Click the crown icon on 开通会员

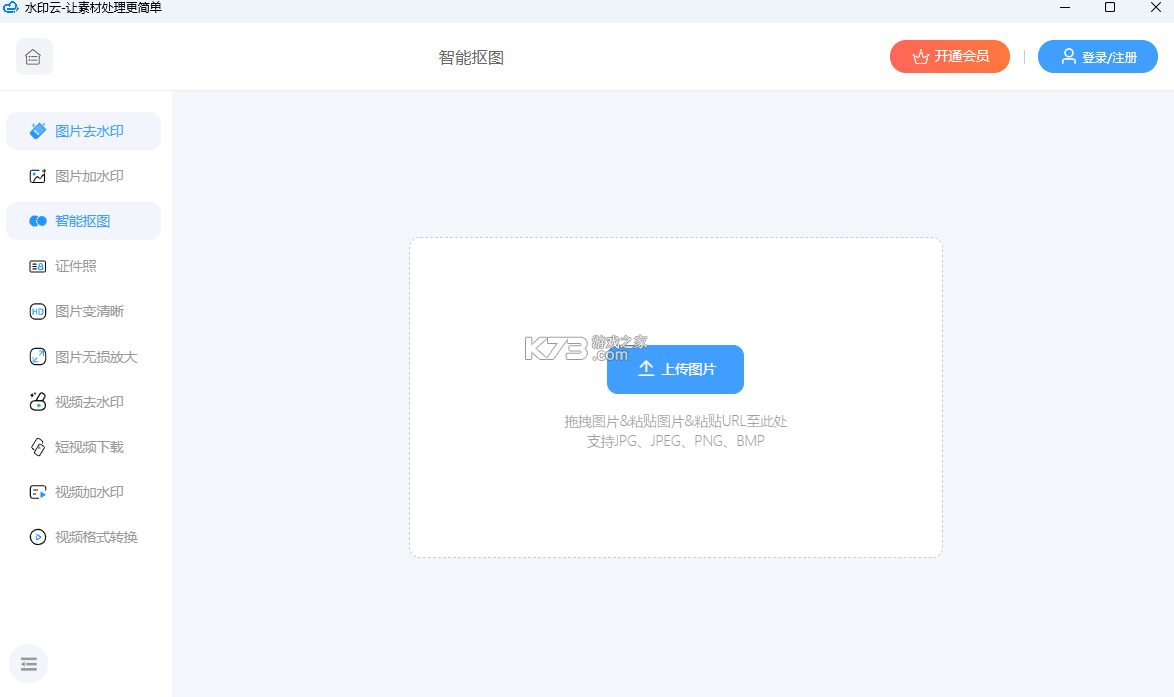click(920, 57)
